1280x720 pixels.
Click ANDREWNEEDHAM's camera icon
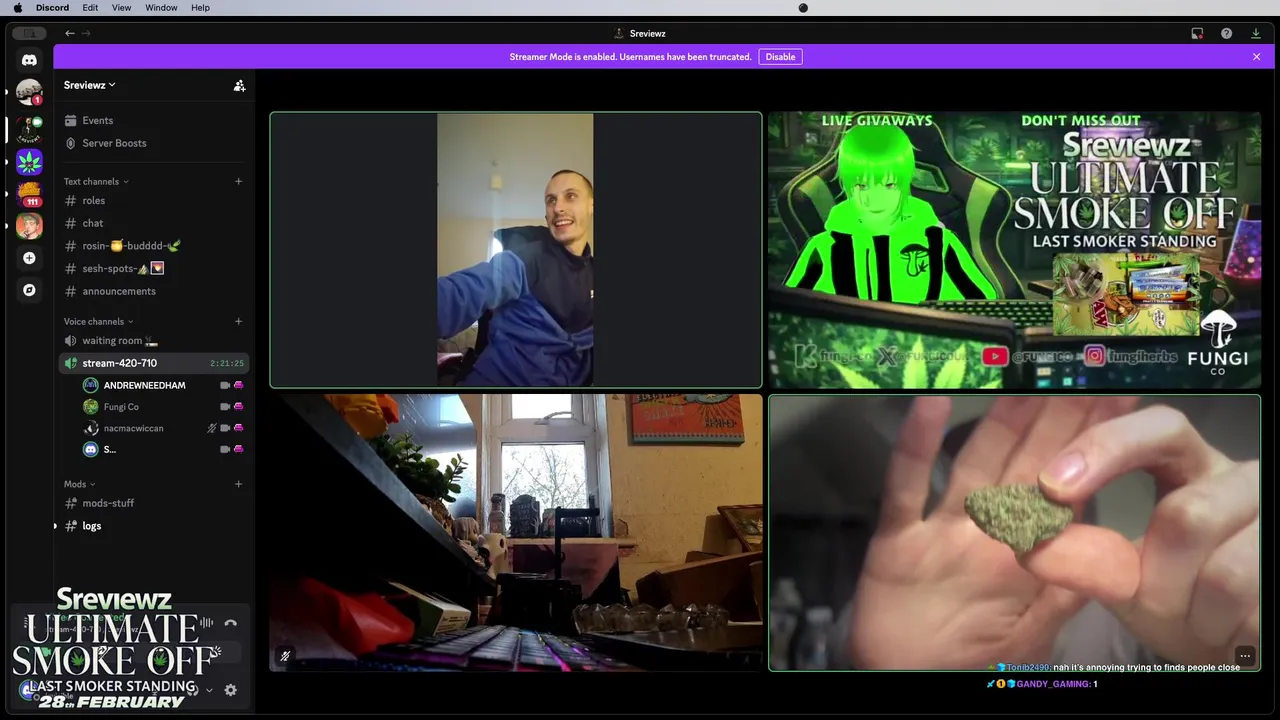pyautogui.click(x=225, y=385)
